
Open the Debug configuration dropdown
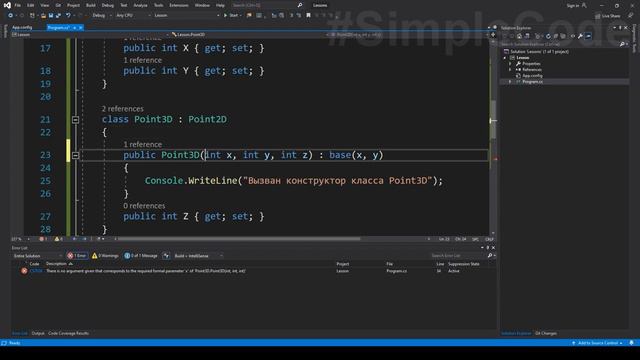click(102, 16)
